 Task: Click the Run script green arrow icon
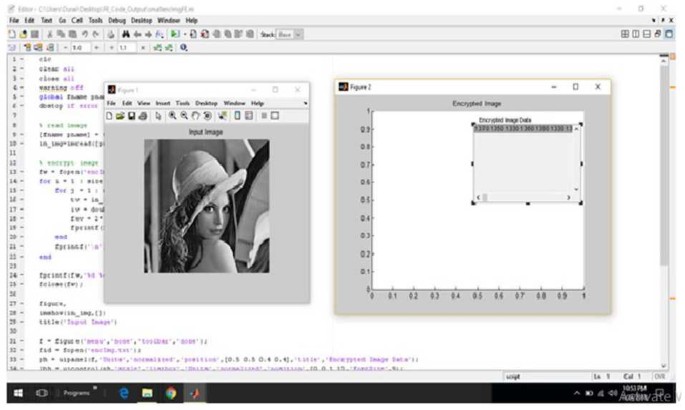tap(174, 34)
